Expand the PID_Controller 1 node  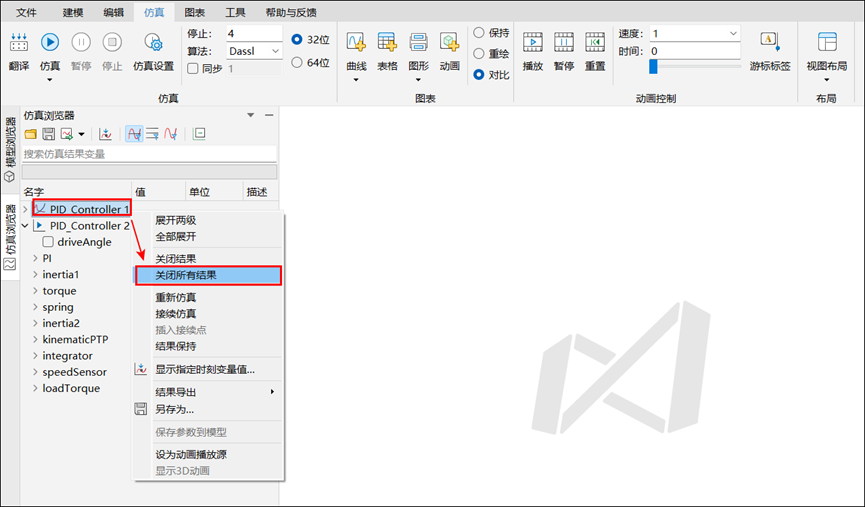25,209
